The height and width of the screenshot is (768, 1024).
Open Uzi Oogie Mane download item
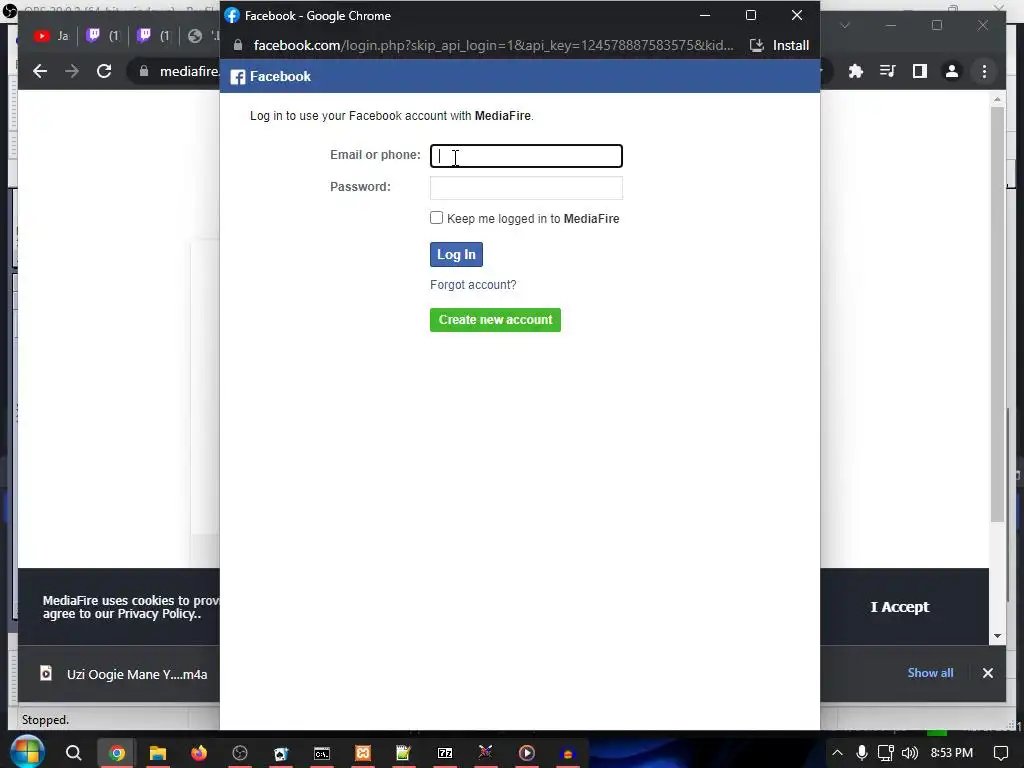tap(123, 674)
